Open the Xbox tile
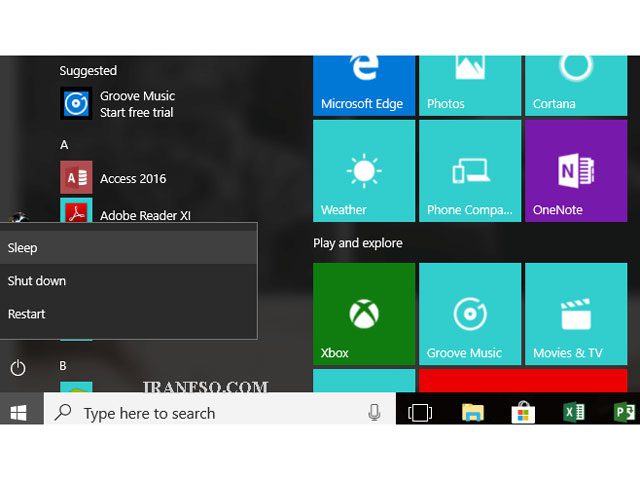The width and height of the screenshot is (640, 480). (x=364, y=314)
